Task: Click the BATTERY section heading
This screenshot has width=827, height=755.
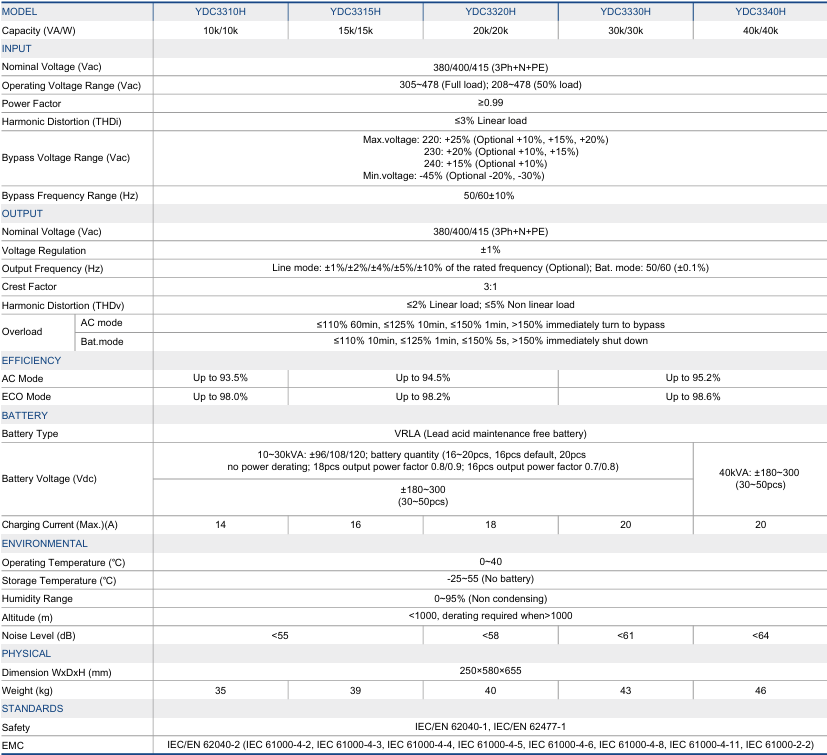Action: (x=24, y=415)
